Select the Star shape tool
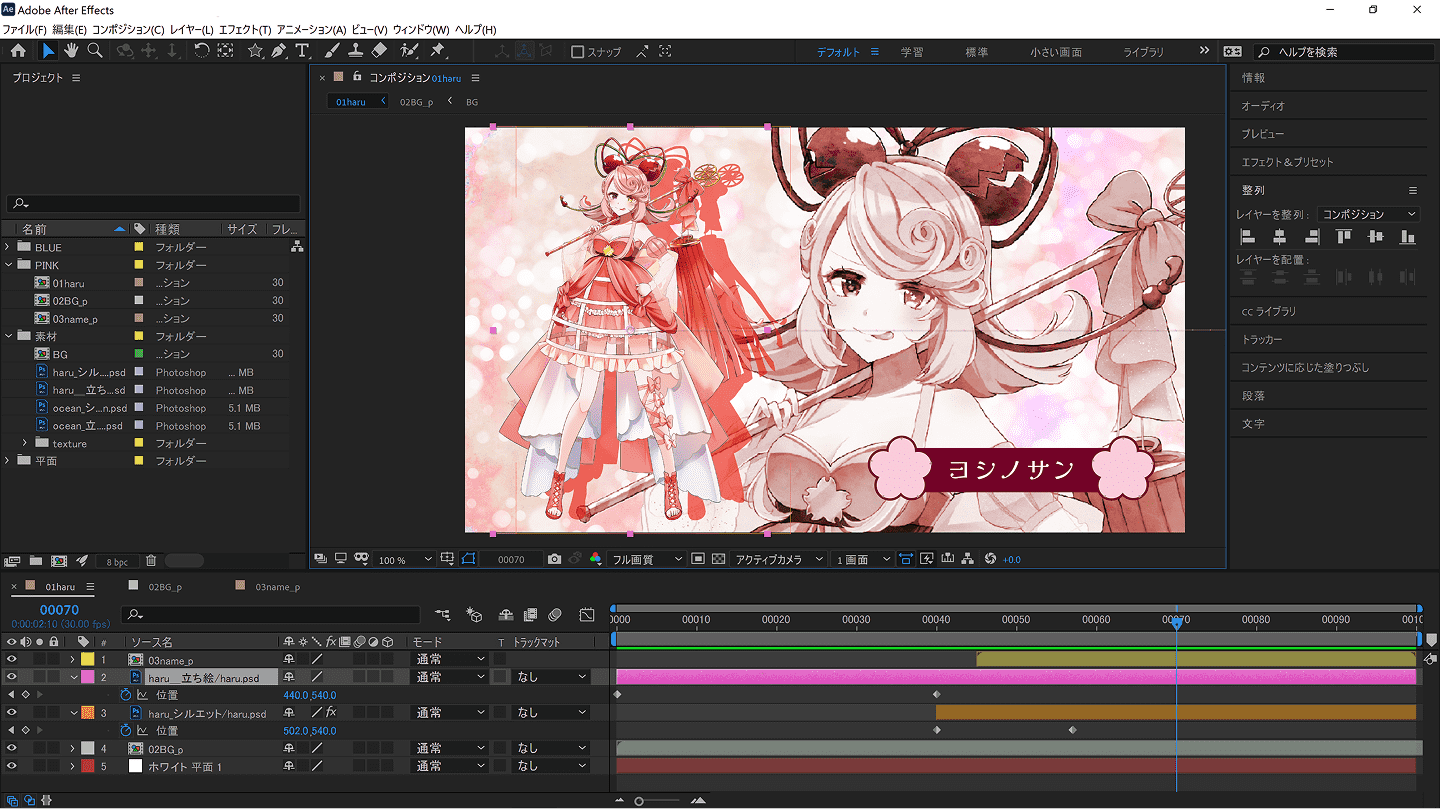Image resolution: width=1440 pixels, height=809 pixels. click(255, 51)
